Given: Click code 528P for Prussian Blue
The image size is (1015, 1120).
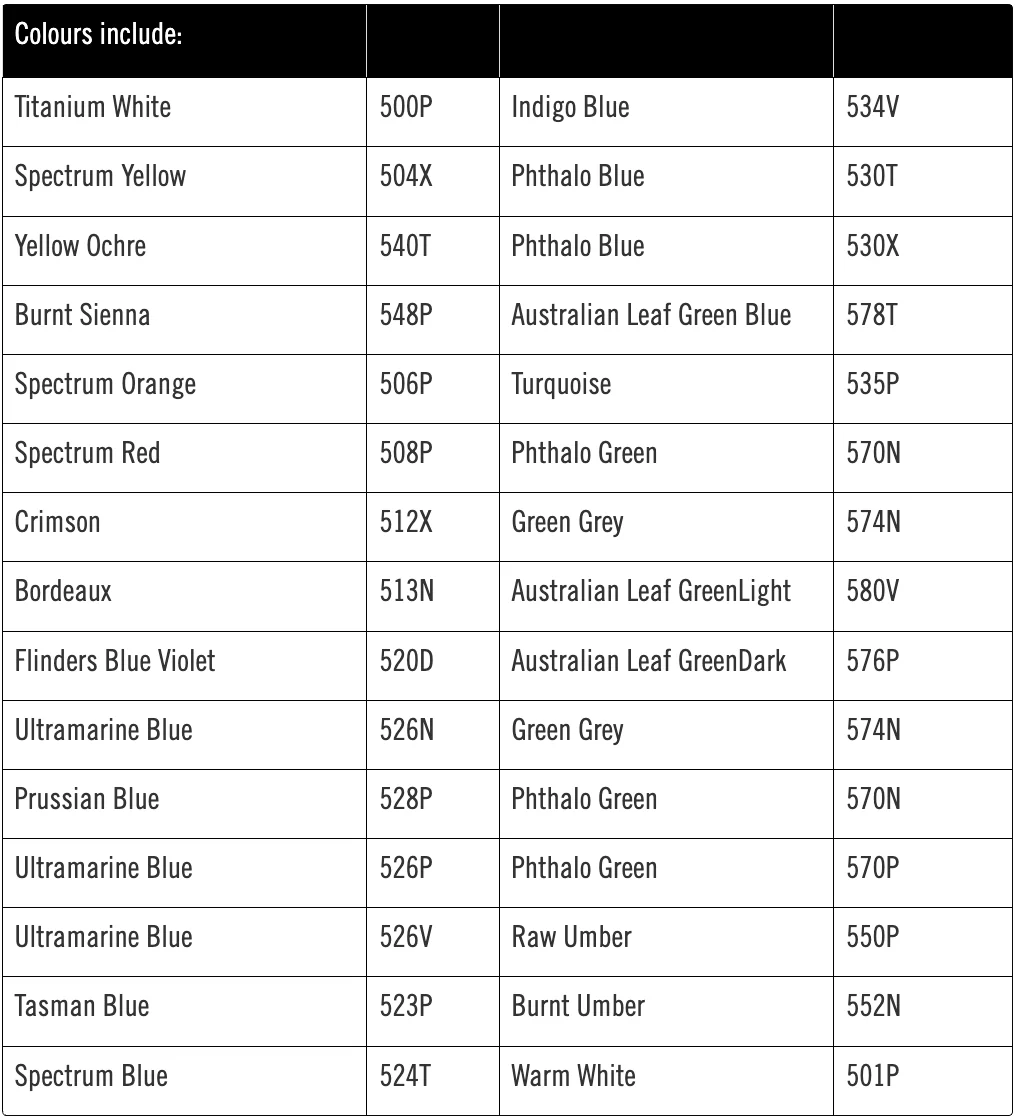Looking at the screenshot, I should coord(405,799).
